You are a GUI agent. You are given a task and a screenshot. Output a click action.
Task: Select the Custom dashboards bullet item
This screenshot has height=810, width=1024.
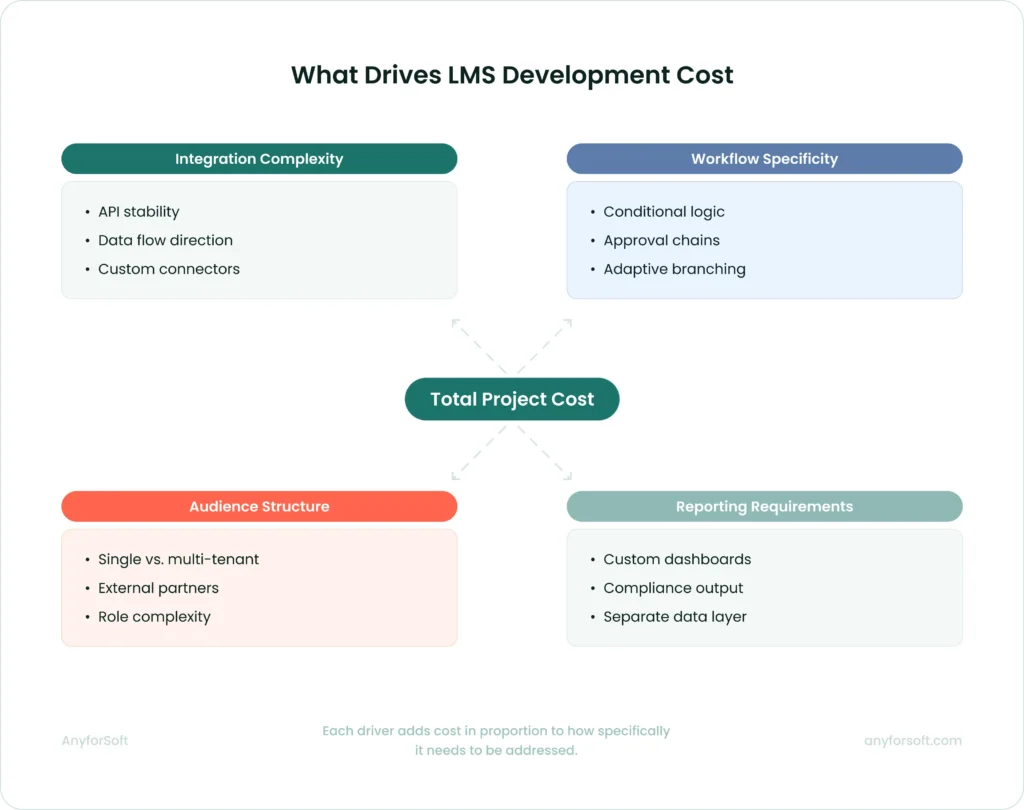(677, 560)
